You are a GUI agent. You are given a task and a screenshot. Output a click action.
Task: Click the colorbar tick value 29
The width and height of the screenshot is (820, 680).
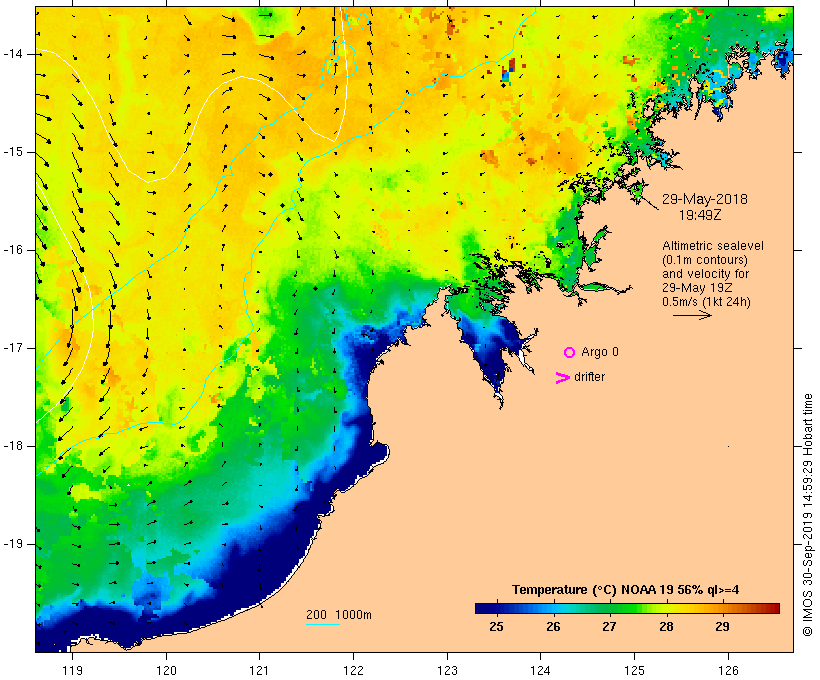point(722,627)
